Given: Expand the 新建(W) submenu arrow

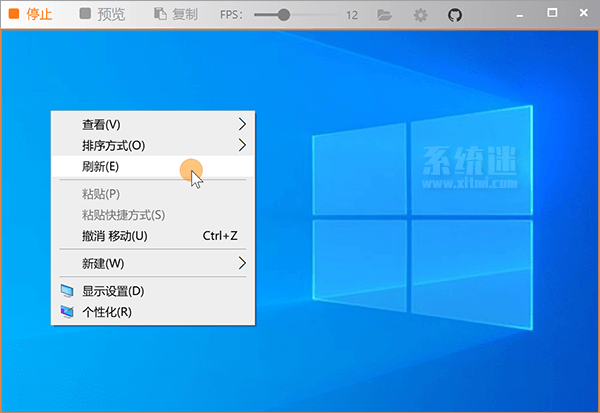Looking at the screenshot, I should [242, 263].
